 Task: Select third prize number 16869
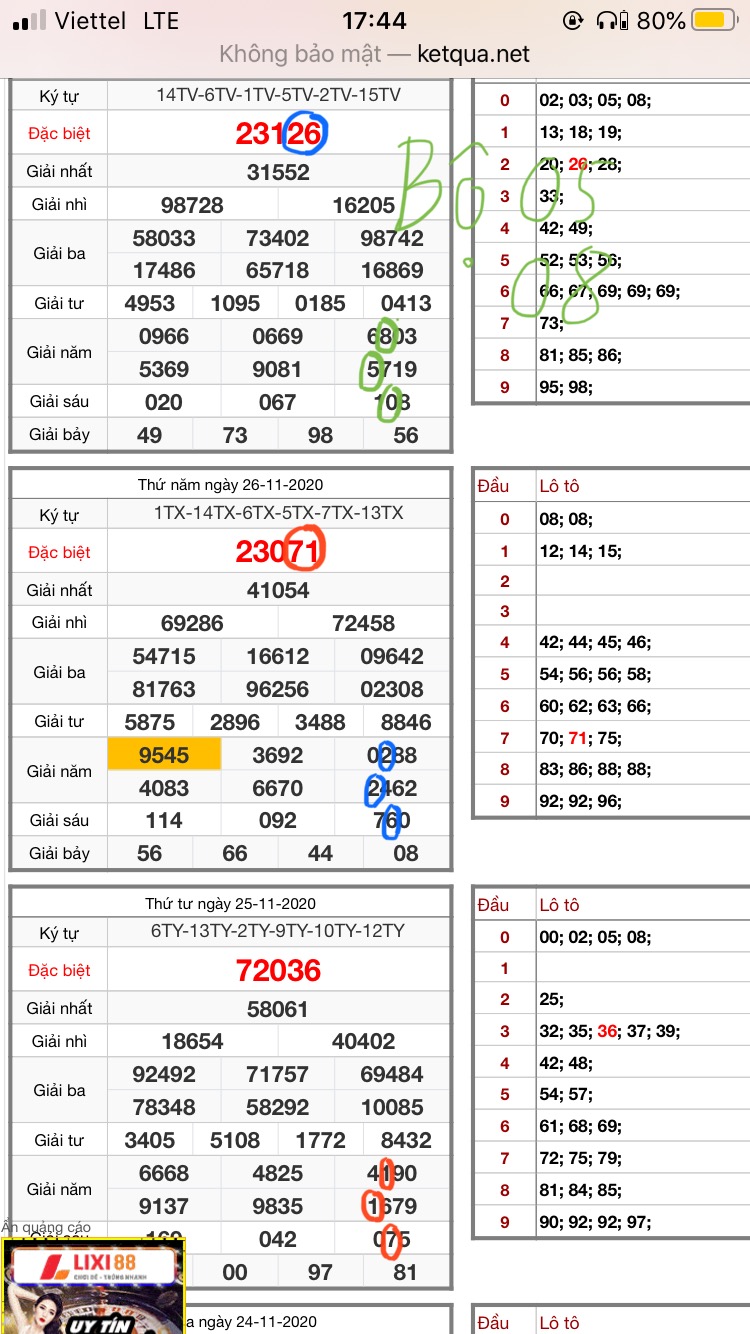(x=392, y=270)
